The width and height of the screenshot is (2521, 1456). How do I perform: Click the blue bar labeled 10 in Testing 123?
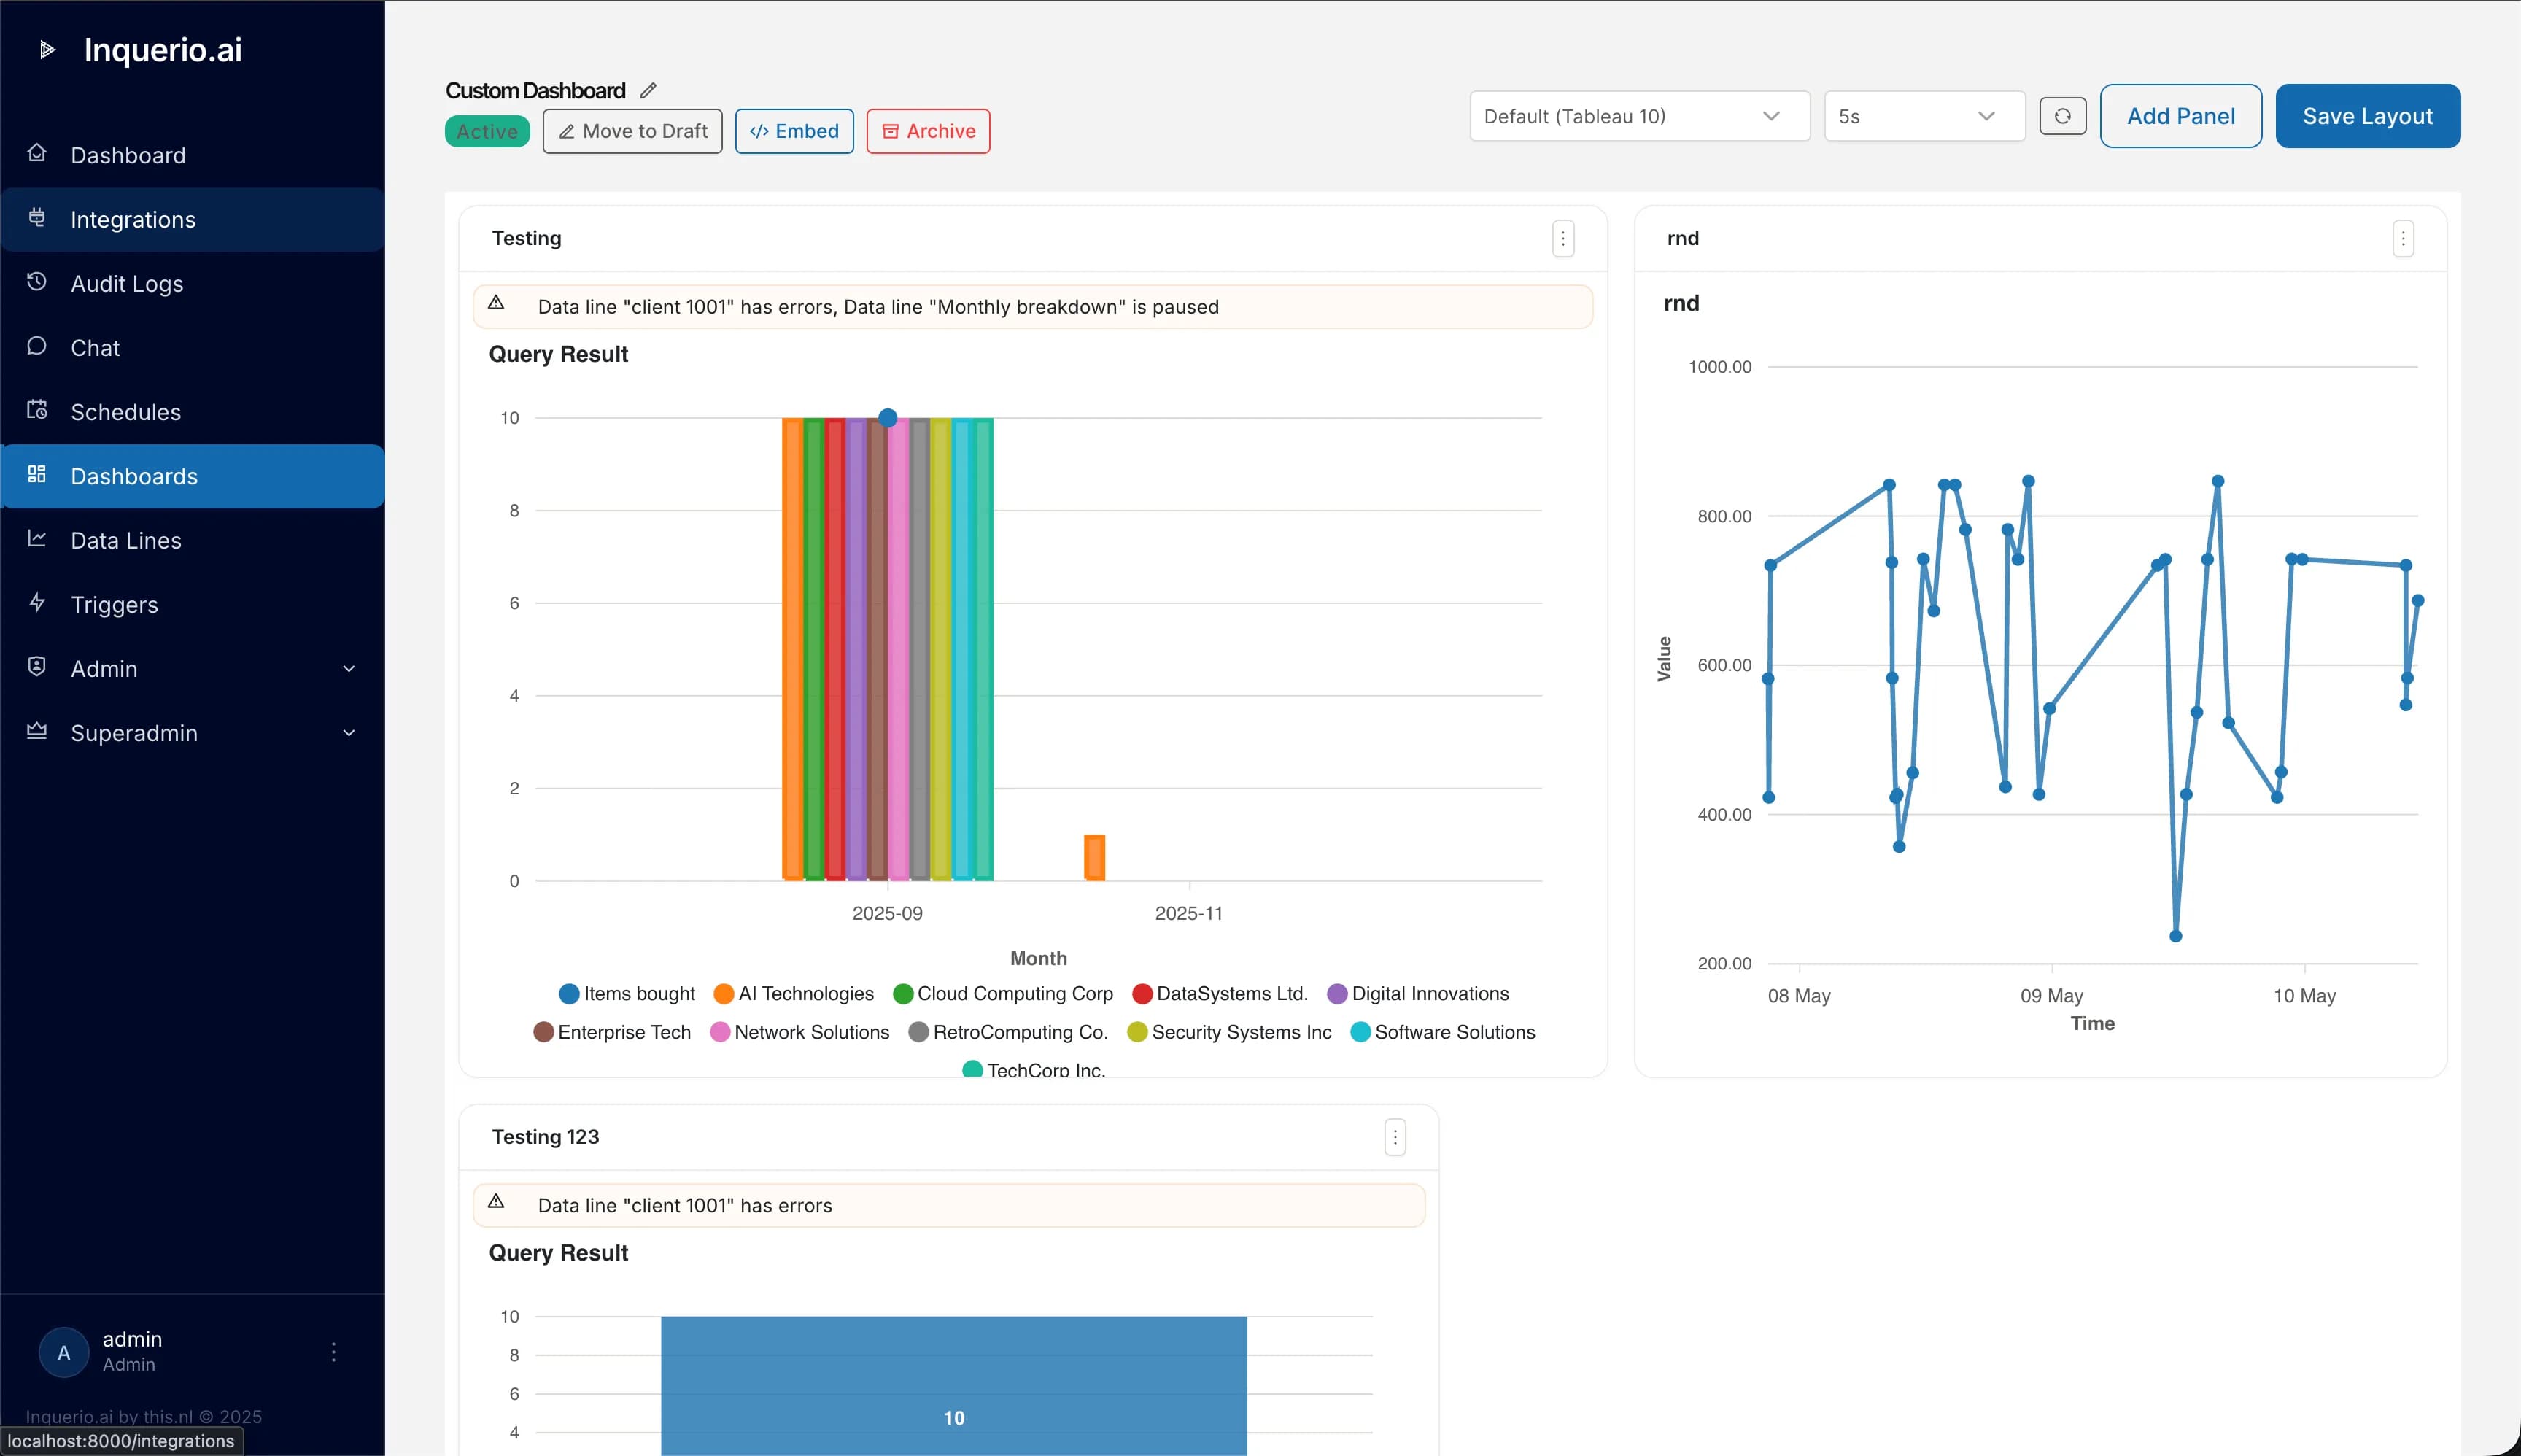click(954, 1386)
